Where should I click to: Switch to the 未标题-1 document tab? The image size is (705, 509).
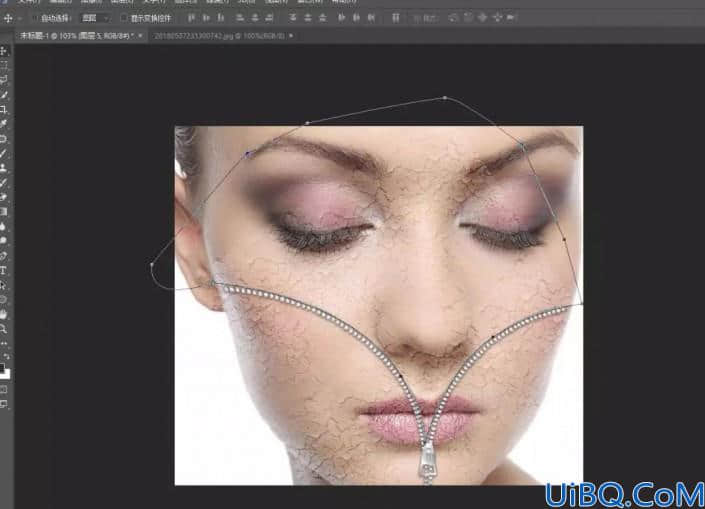pyautogui.click(x=76, y=36)
